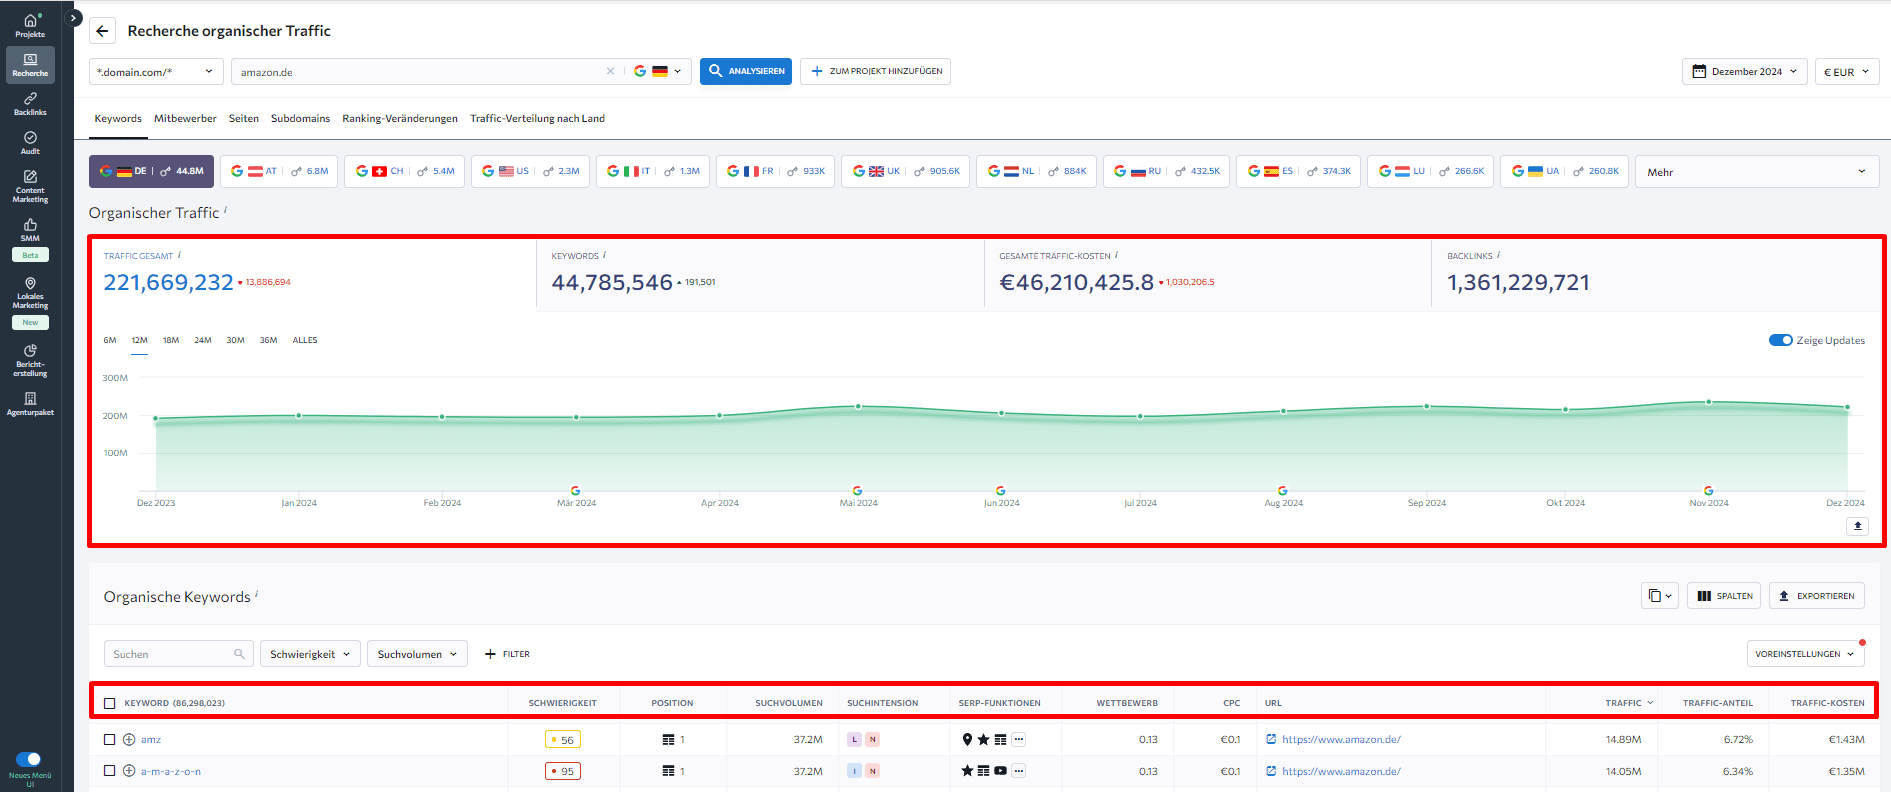Click the Nov 2024 data point on chart

pos(1708,402)
